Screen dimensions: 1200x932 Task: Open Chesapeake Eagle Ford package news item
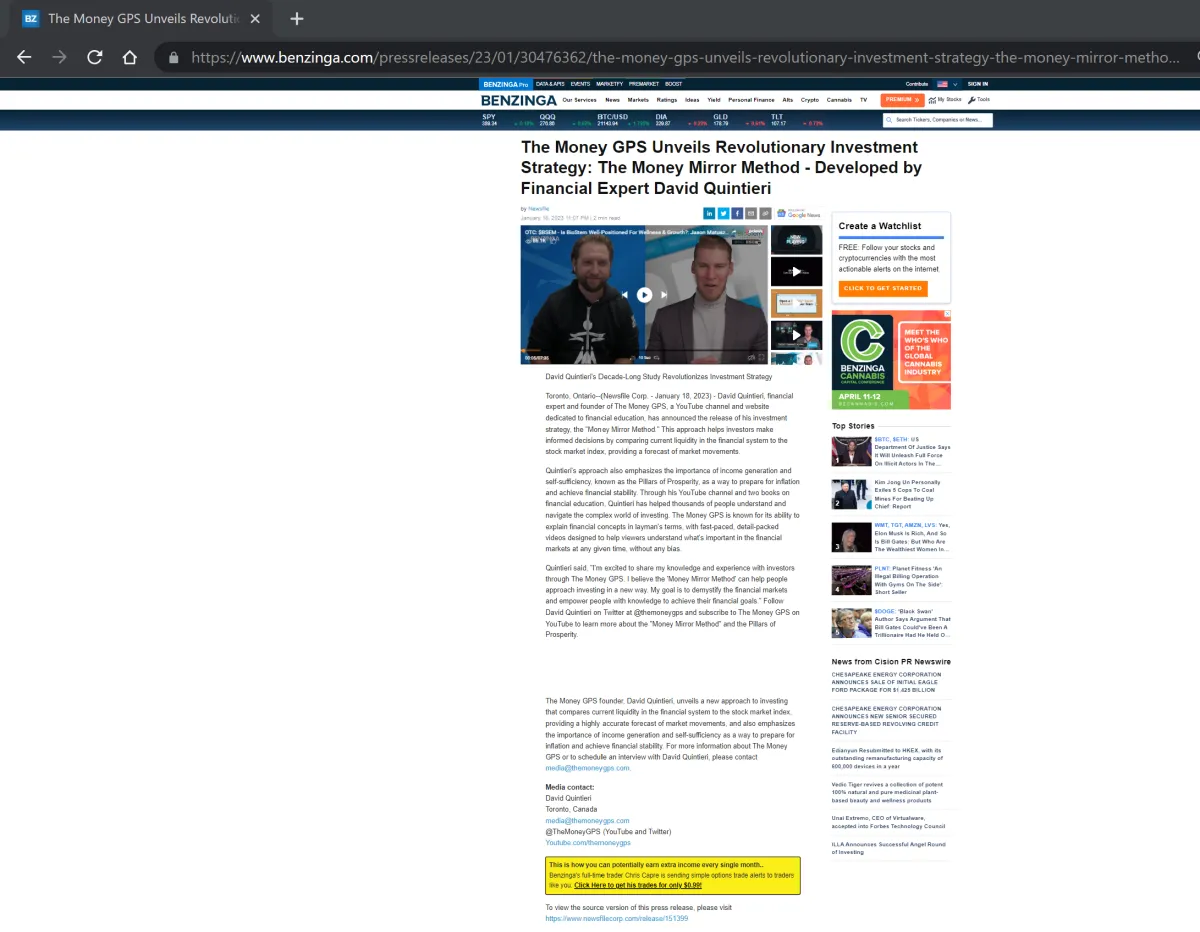click(886, 682)
